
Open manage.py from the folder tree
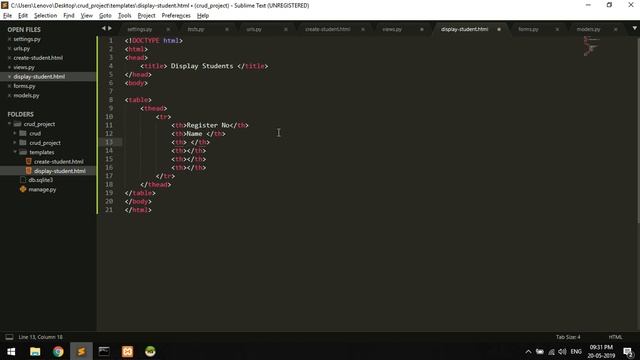42,189
